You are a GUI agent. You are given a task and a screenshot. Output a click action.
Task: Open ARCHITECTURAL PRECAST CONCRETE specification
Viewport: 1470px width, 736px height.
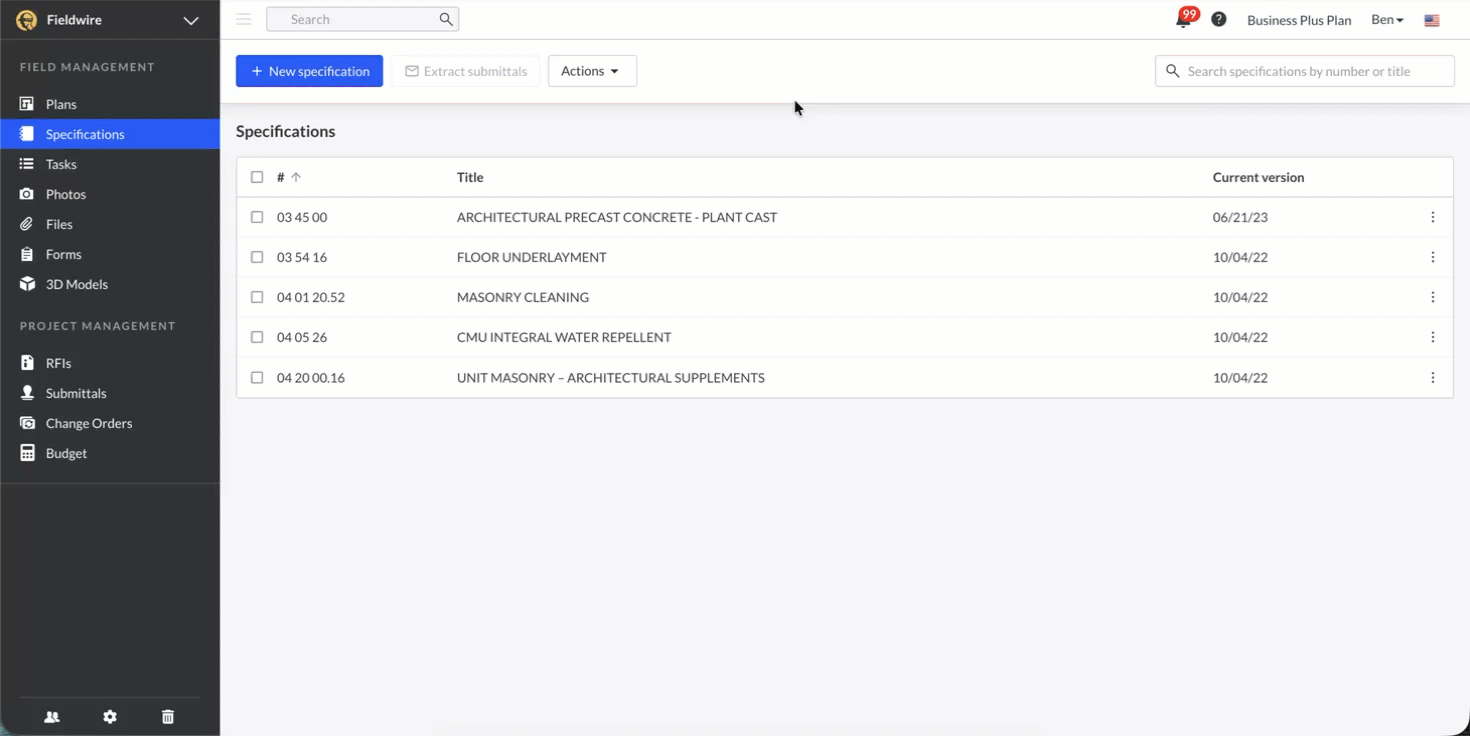point(616,217)
